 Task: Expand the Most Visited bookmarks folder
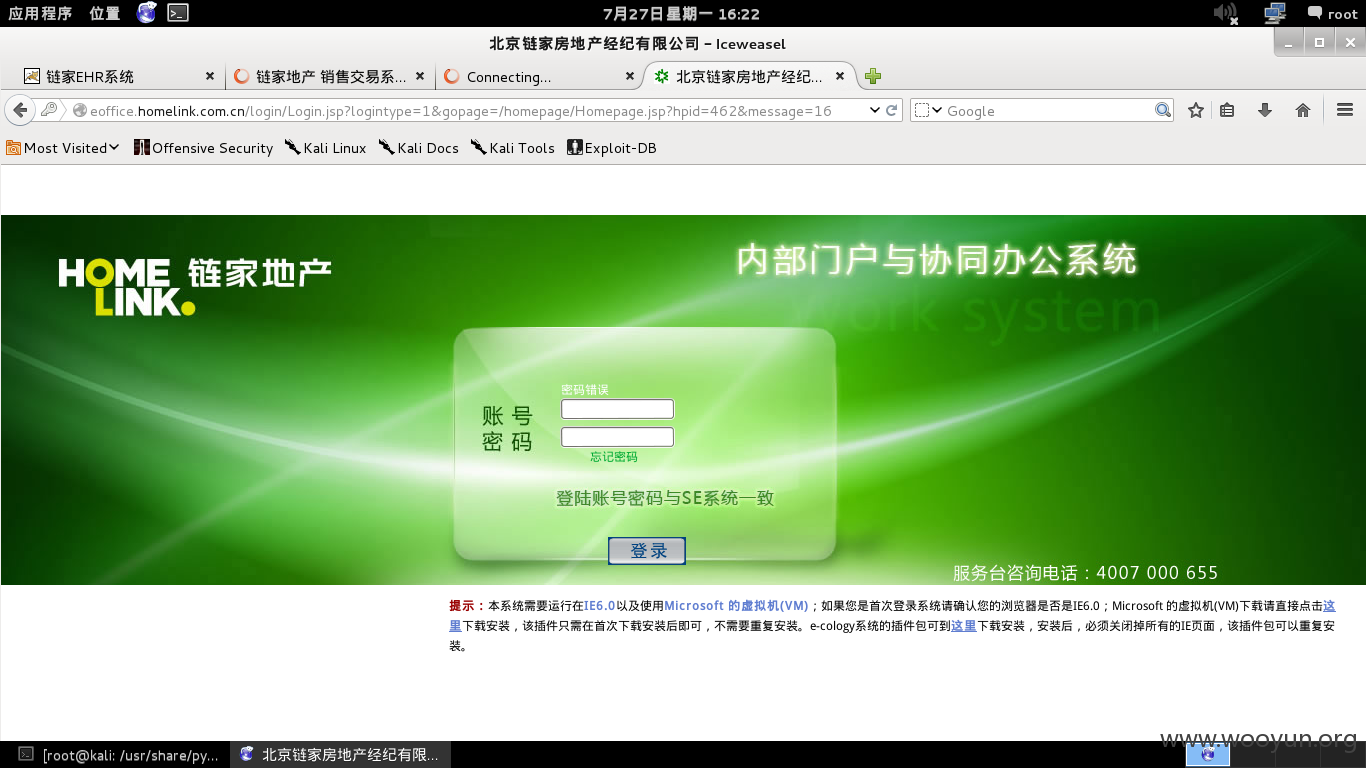tap(63, 148)
